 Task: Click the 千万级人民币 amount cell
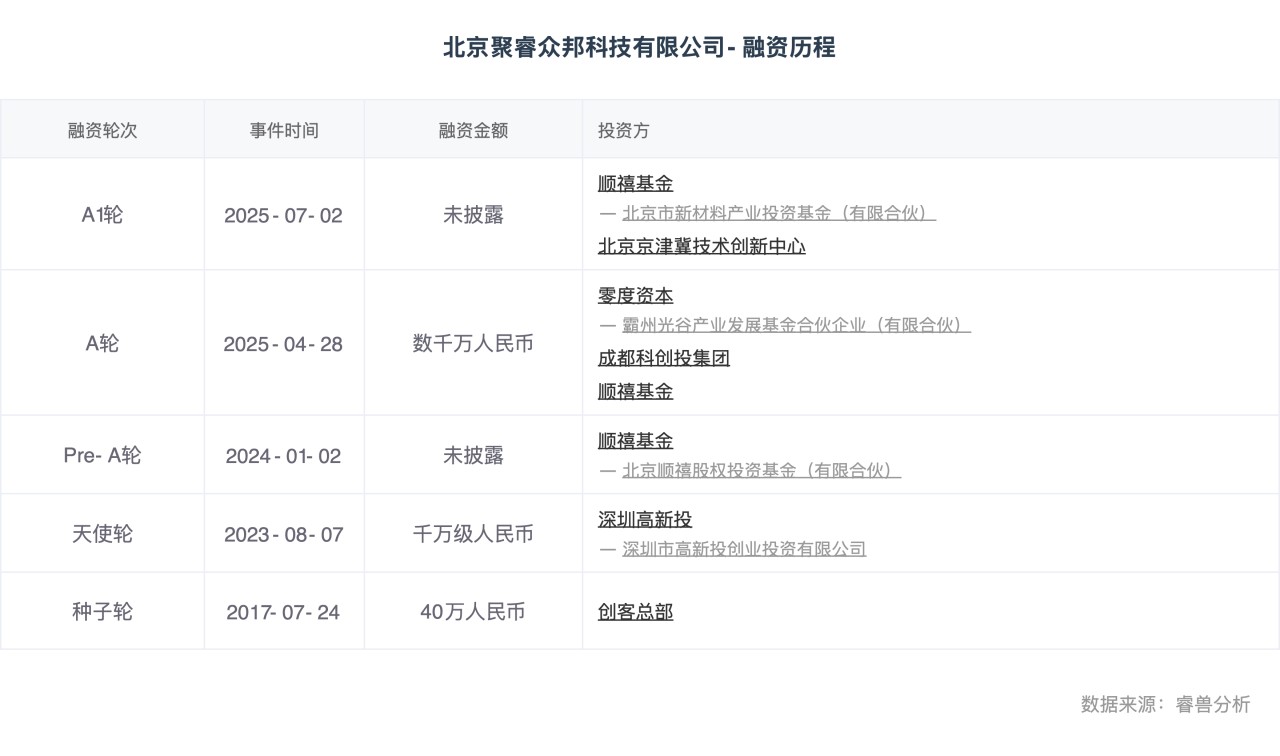point(473,534)
